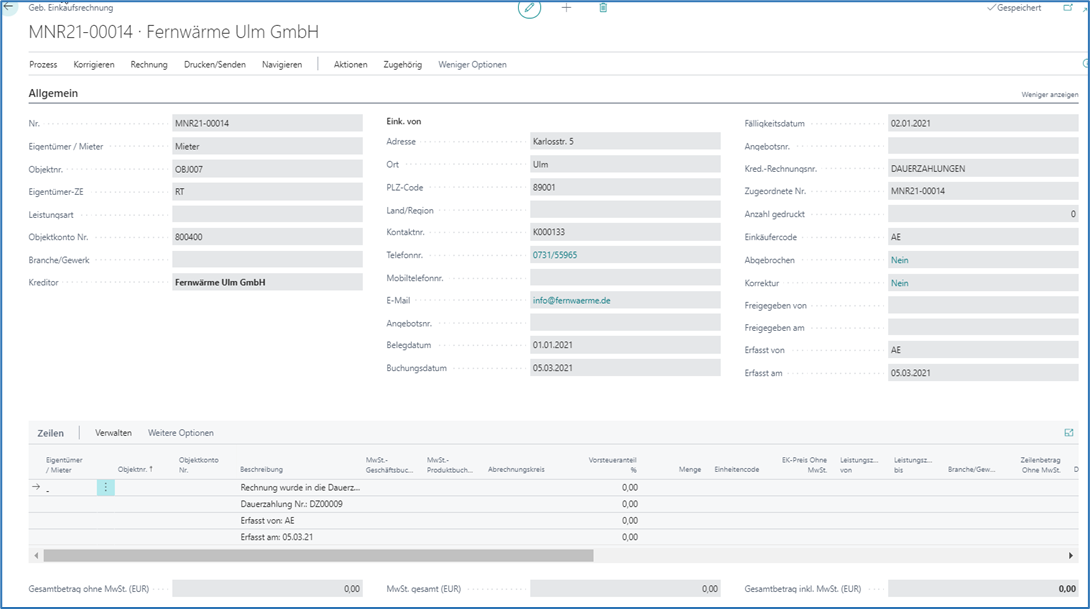This screenshot has height=609, width=1090.
Task: Create new document with plus icon
Action: [566, 8]
